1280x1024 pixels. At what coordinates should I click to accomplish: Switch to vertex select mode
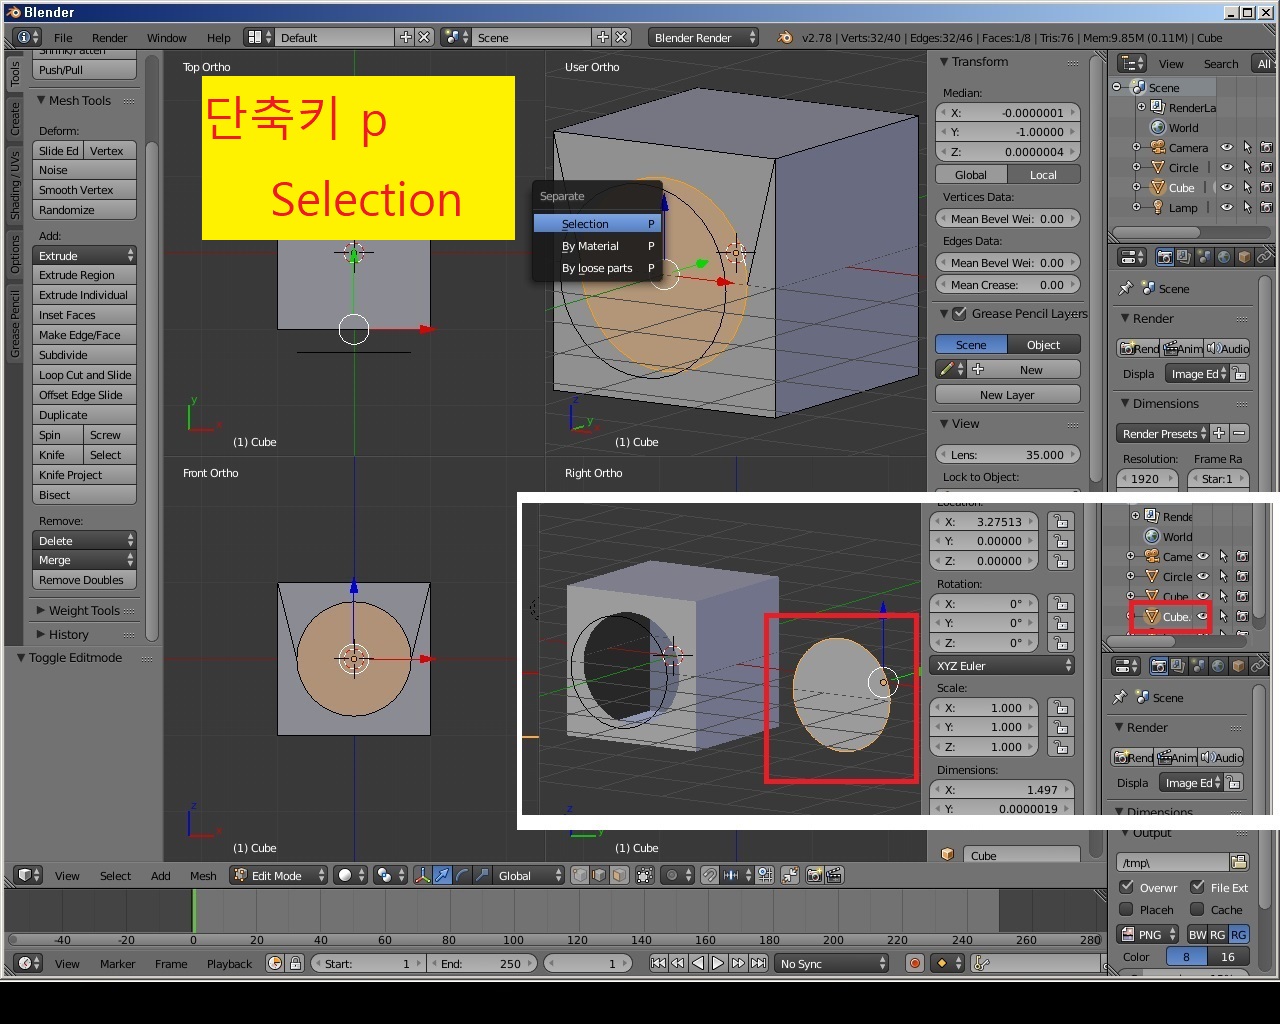coord(580,875)
